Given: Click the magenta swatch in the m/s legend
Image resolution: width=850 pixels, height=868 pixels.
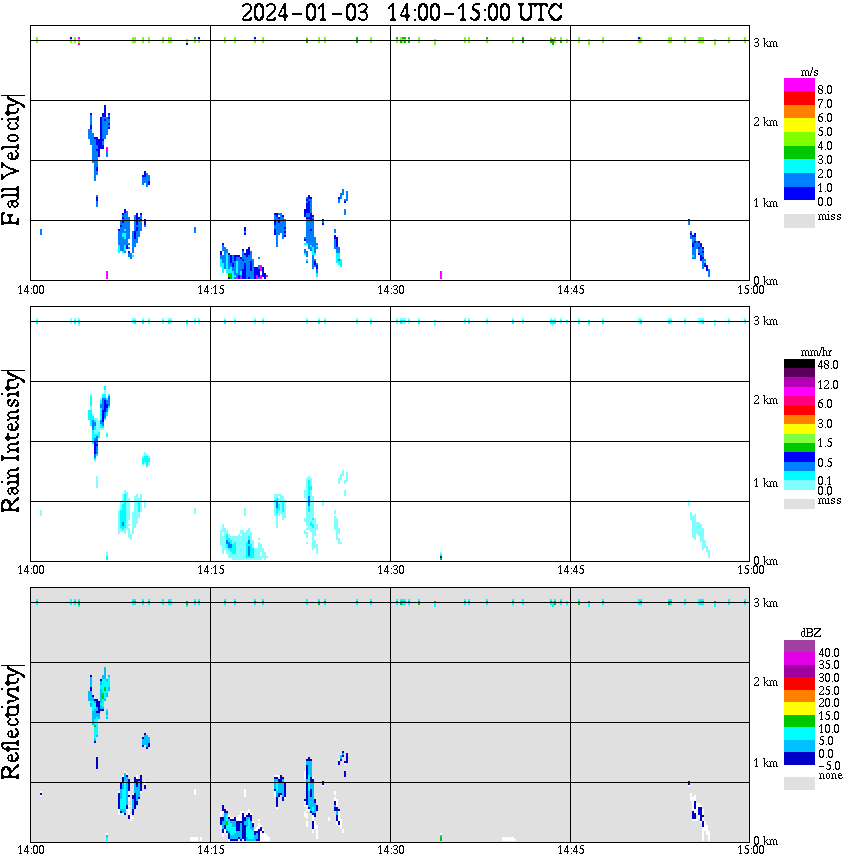Looking at the screenshot, I should [799, 85].
